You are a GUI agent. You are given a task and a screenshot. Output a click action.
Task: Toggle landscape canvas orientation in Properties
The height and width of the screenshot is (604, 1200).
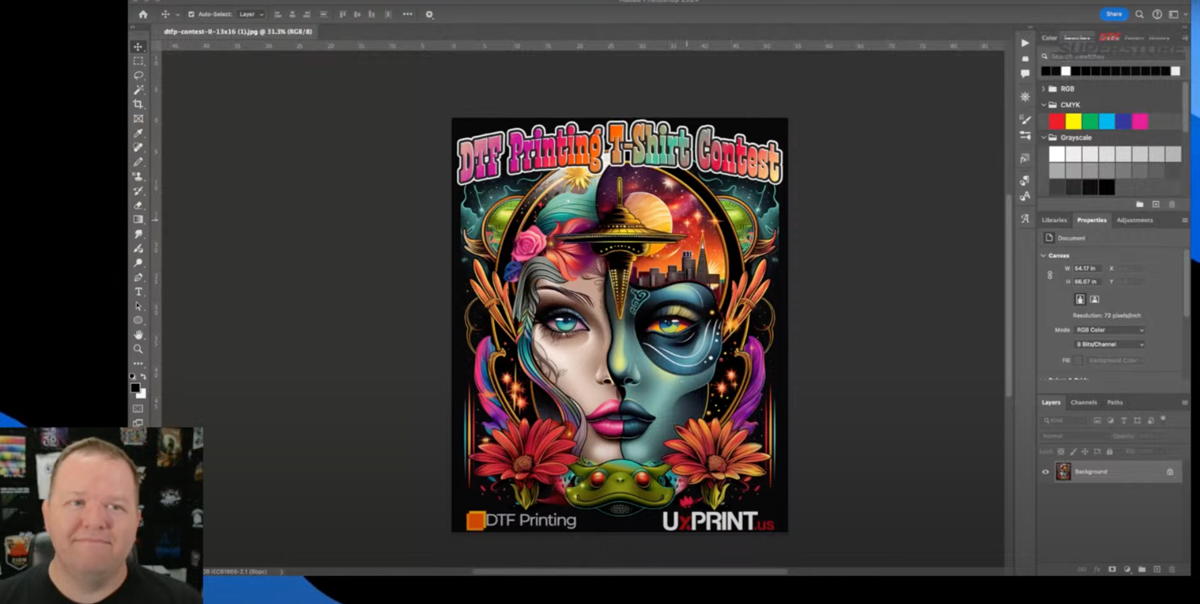[1093, 299]
